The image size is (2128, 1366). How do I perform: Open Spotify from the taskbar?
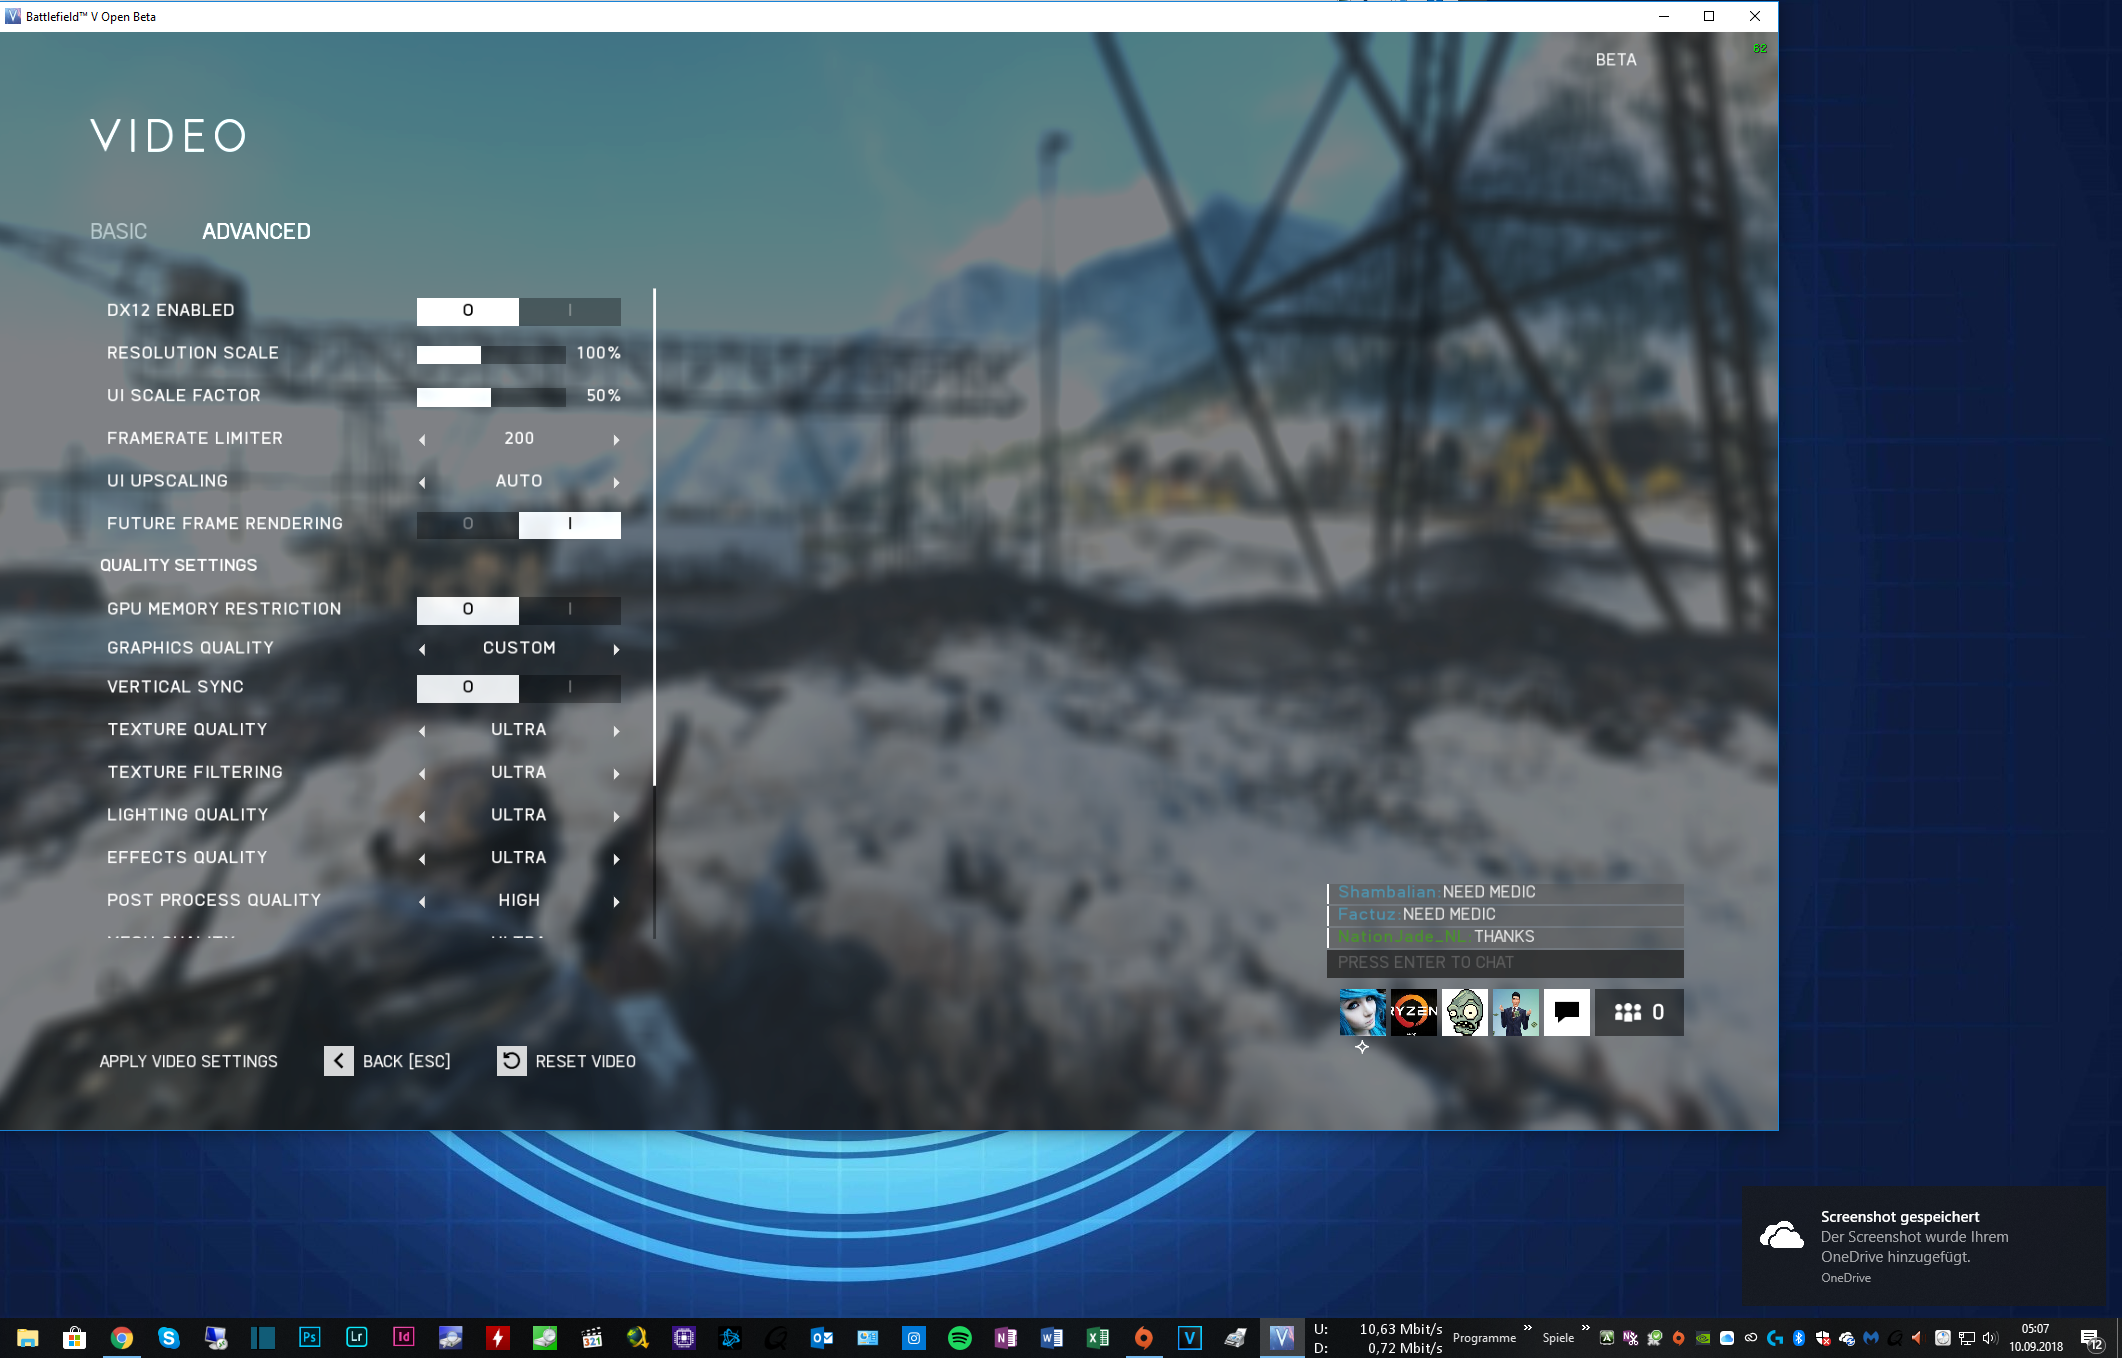click(959, 1338)
